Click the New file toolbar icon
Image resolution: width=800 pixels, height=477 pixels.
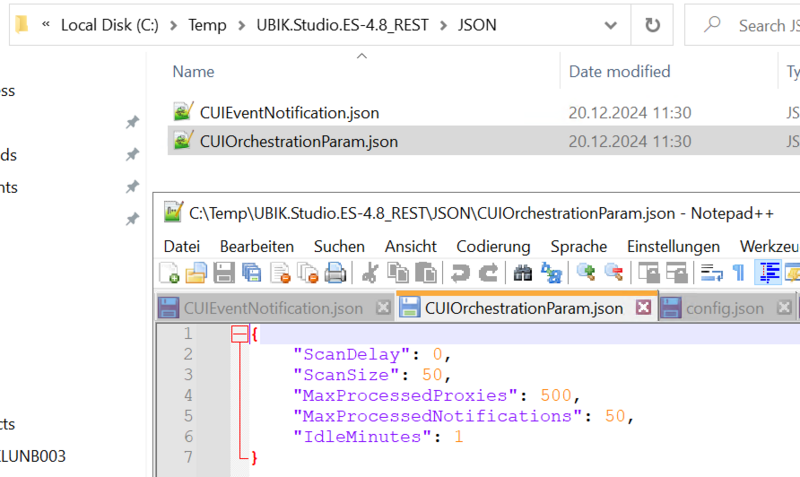coord(169,272)
